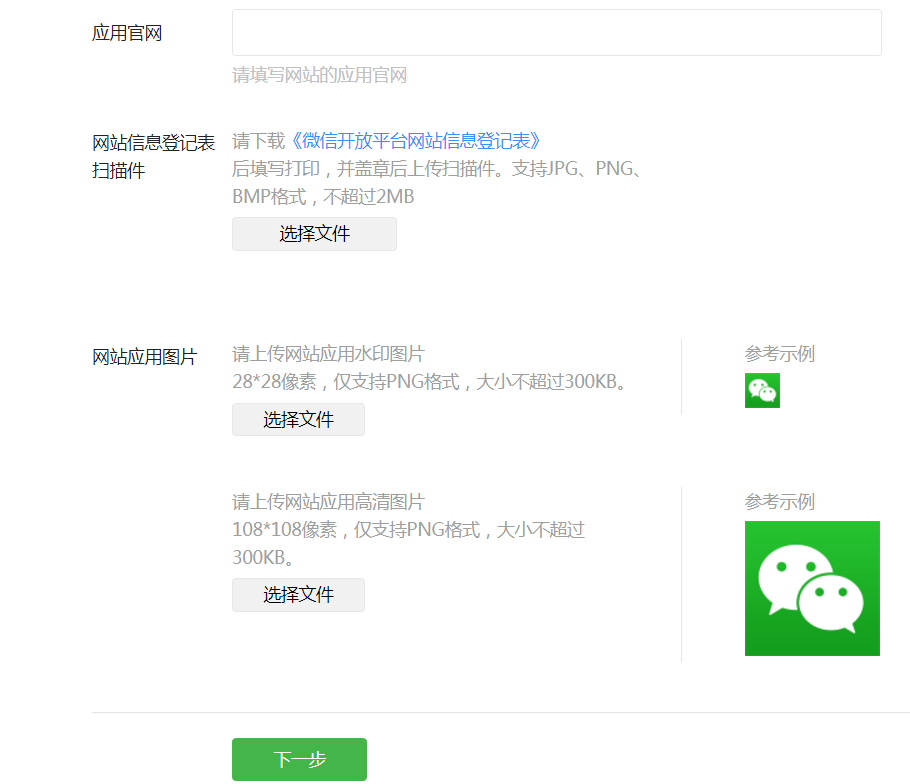Click the BMP格式，不超过2MB size limit text

point(323,197)
